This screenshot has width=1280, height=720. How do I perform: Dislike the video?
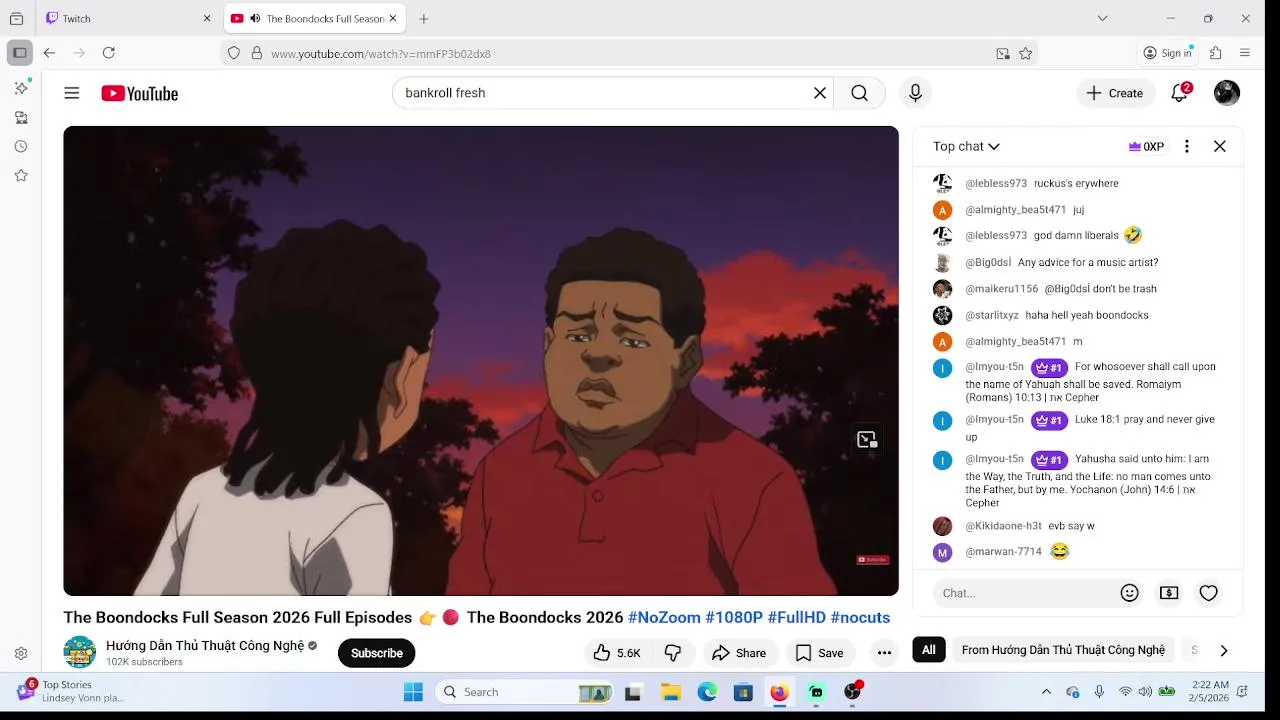click(x=673, y=653)
